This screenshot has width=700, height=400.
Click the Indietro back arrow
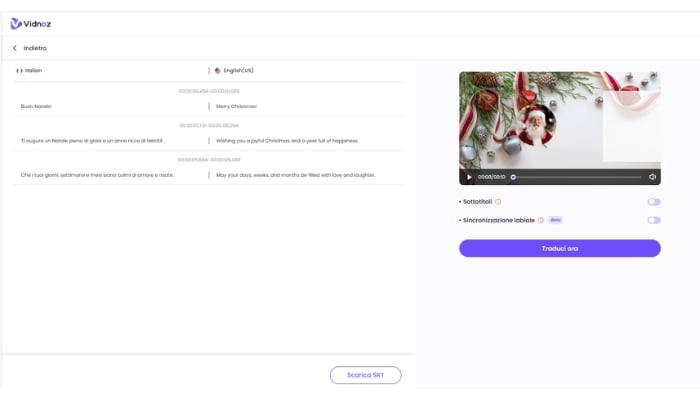coord(15,48)
